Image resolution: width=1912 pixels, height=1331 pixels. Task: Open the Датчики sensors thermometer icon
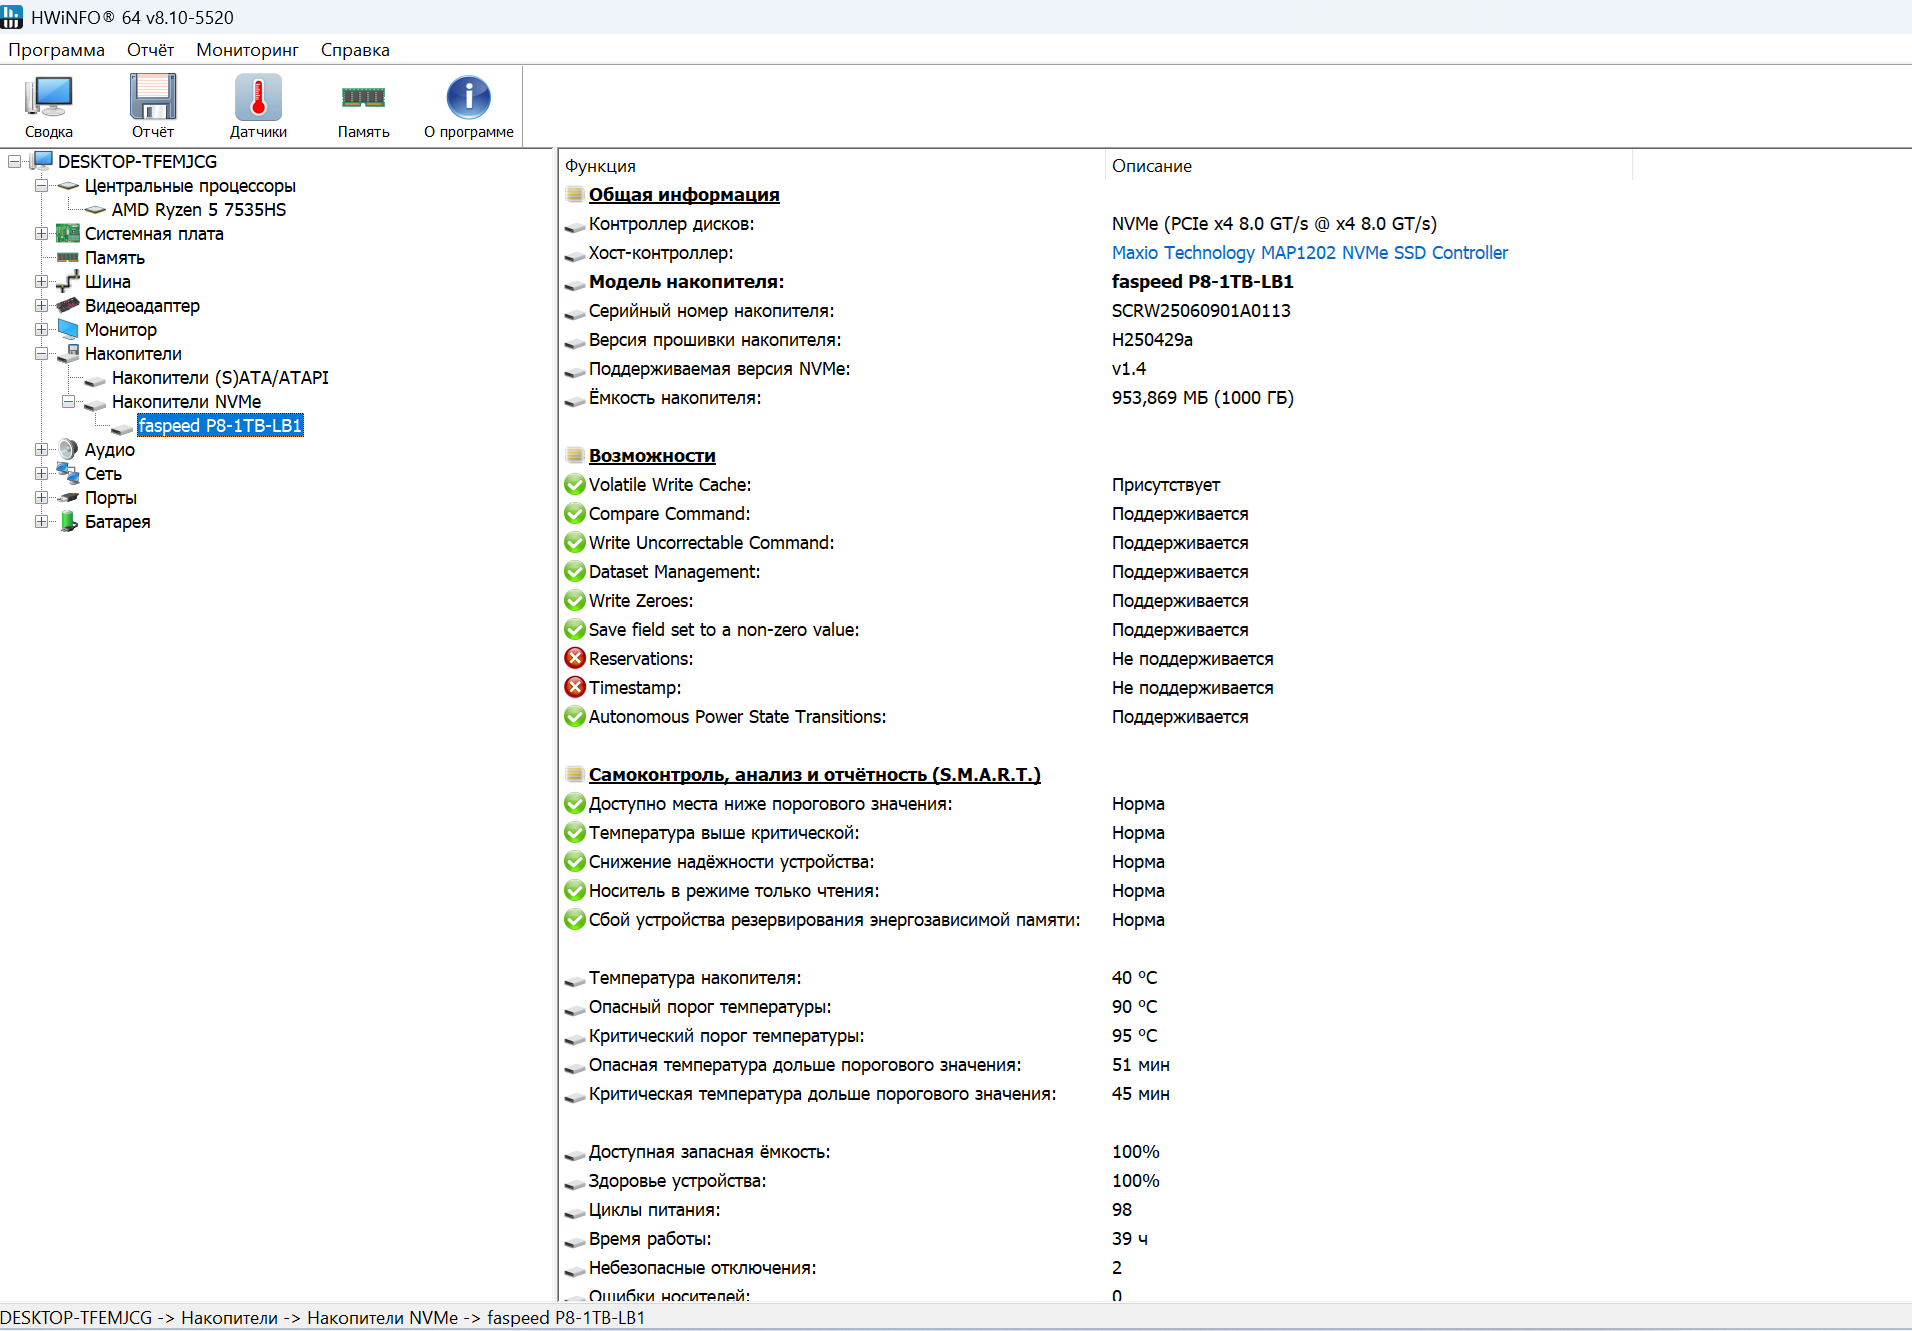pos(258,105)
